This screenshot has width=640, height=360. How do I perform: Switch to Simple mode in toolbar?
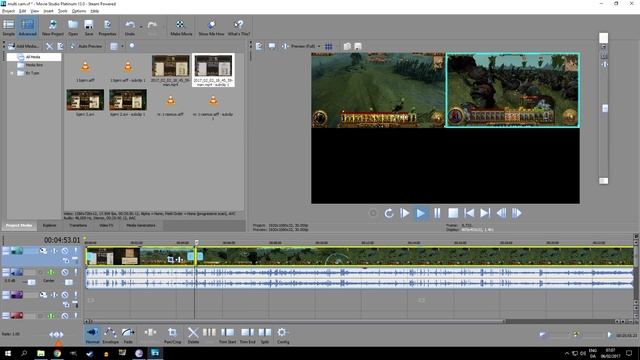9,27
